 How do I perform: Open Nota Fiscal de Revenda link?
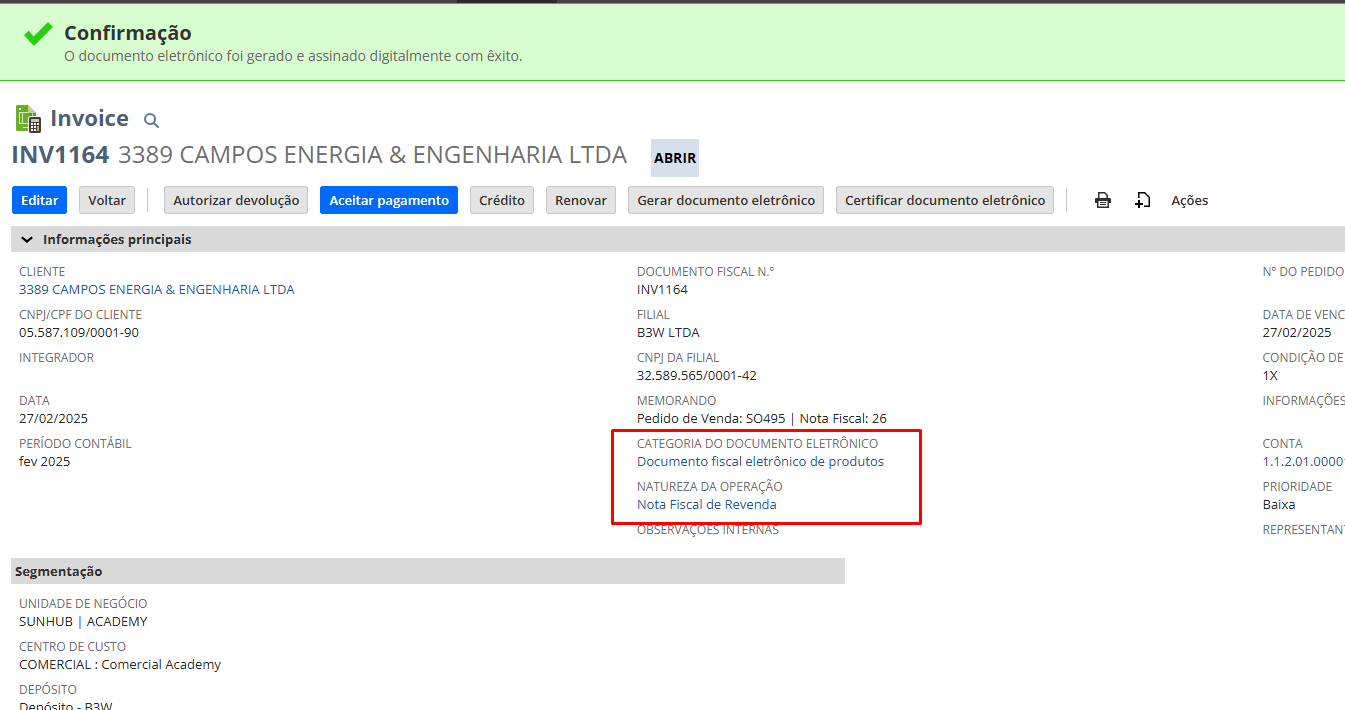pos(706,505)
